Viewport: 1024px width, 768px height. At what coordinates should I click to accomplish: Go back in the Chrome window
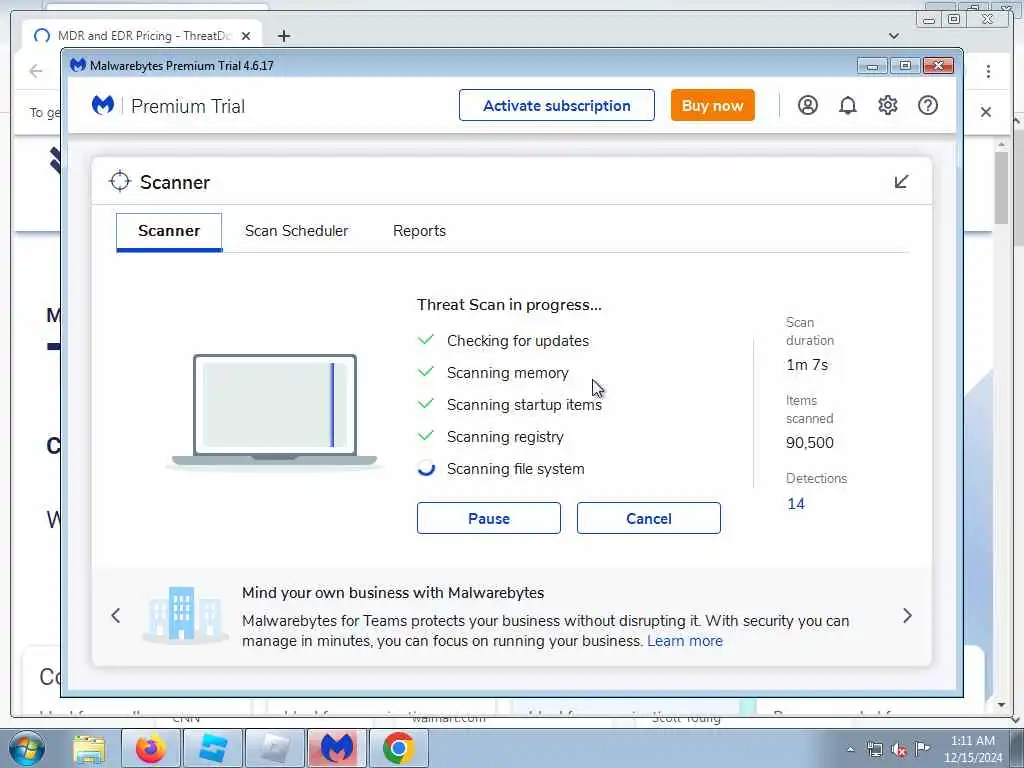click(x=36, y=71)
